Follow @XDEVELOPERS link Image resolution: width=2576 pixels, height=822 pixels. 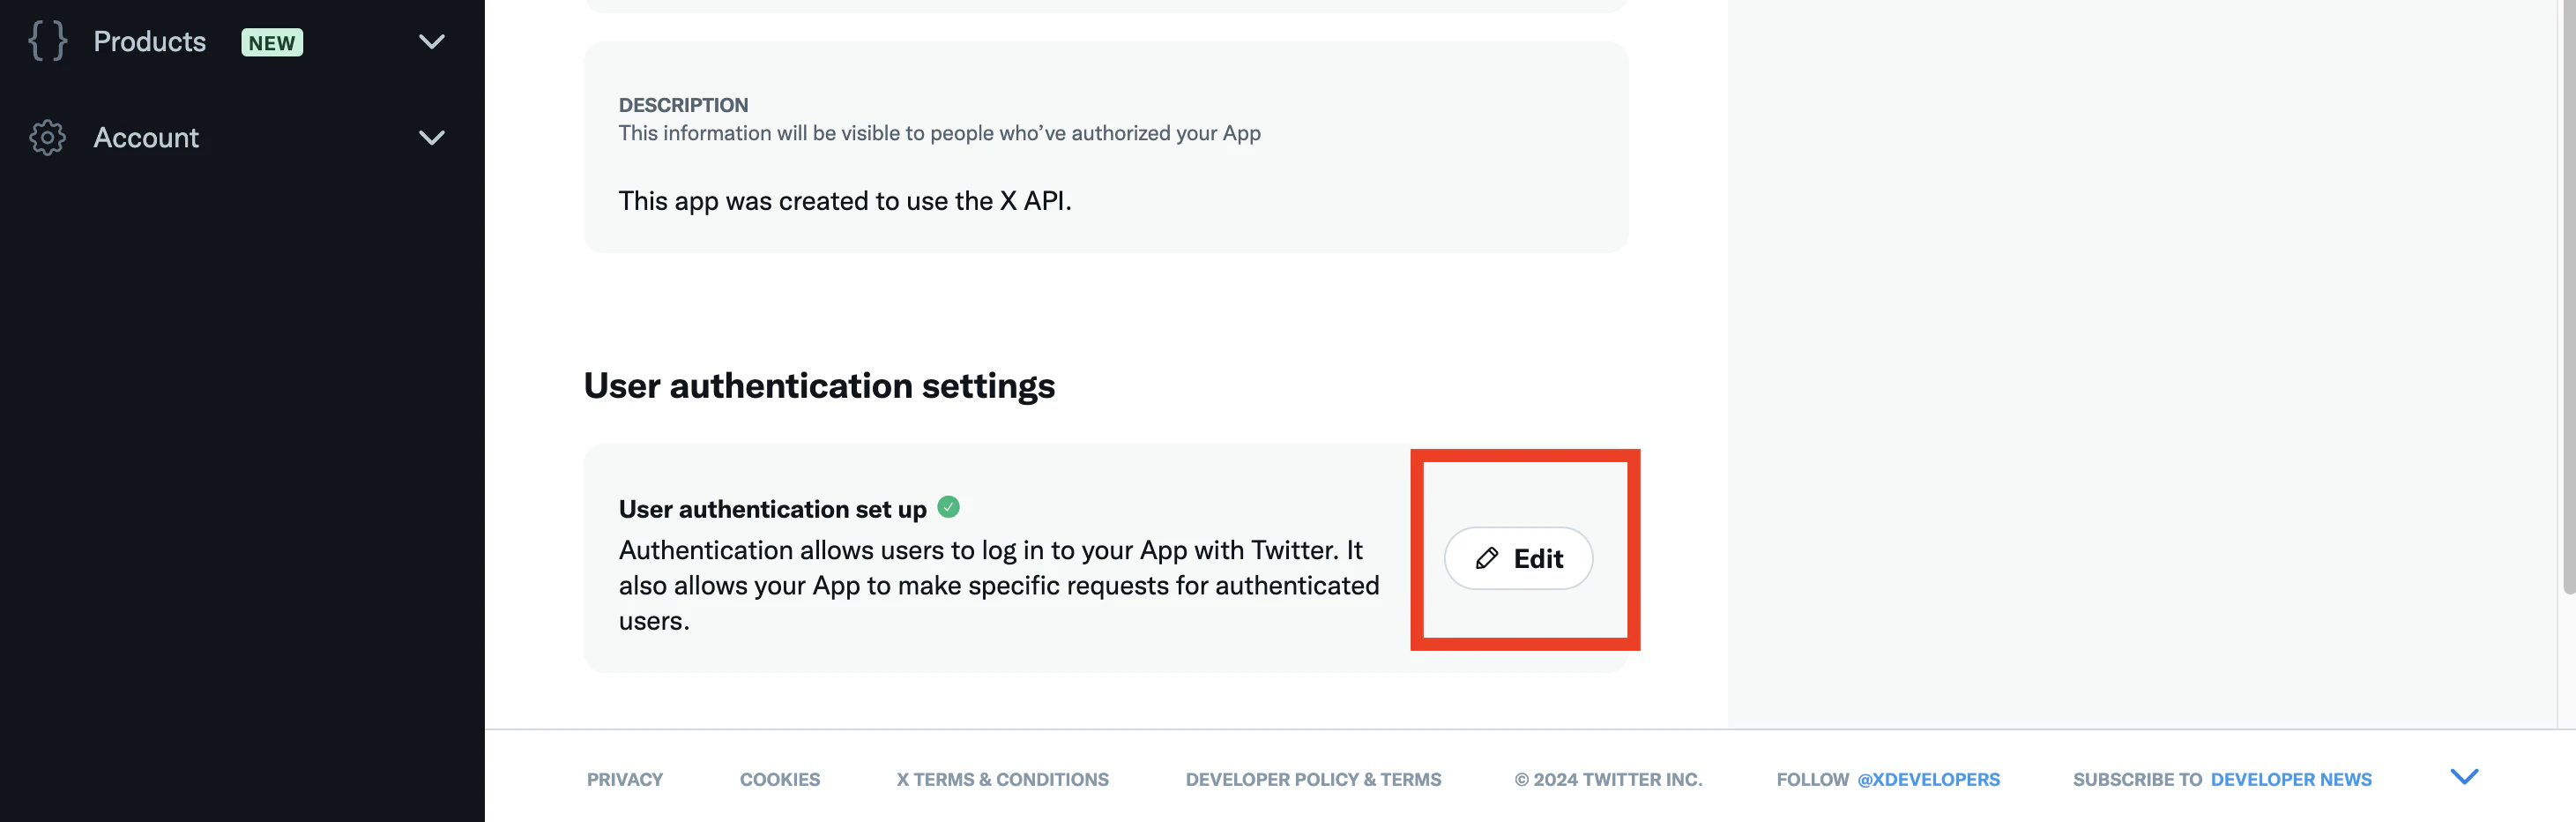coord(1928,779)
